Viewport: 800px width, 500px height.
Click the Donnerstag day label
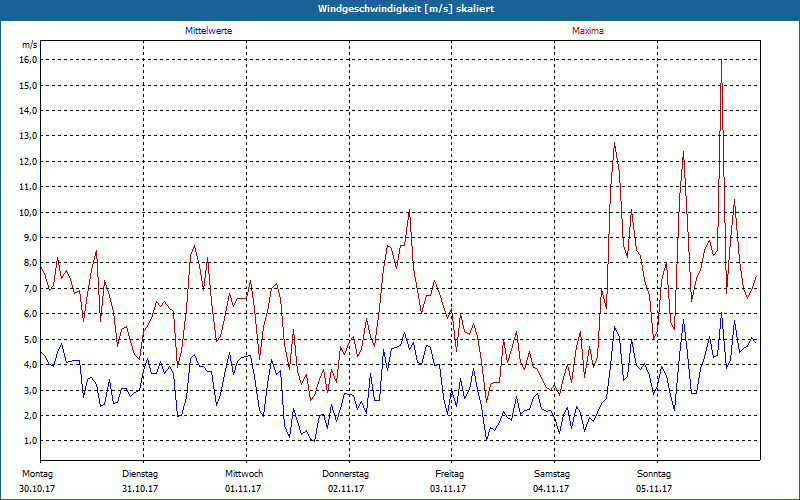[345, 474]
